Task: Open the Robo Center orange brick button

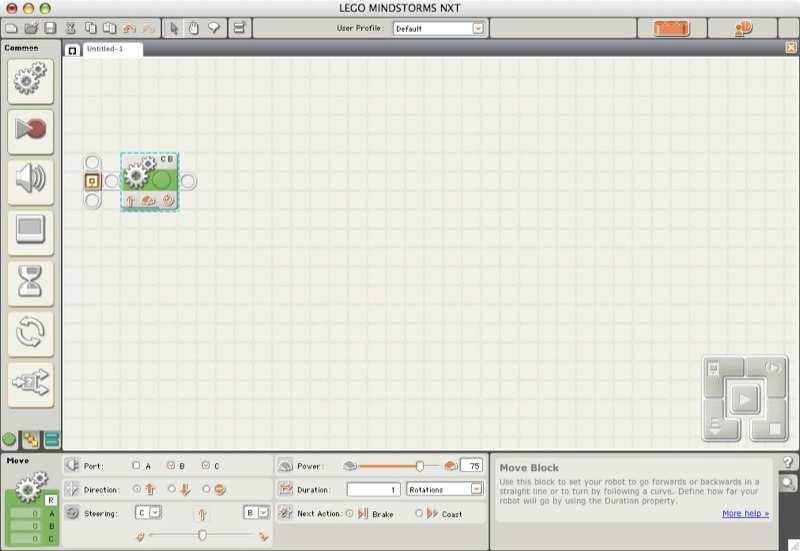Action: (671, 29)
